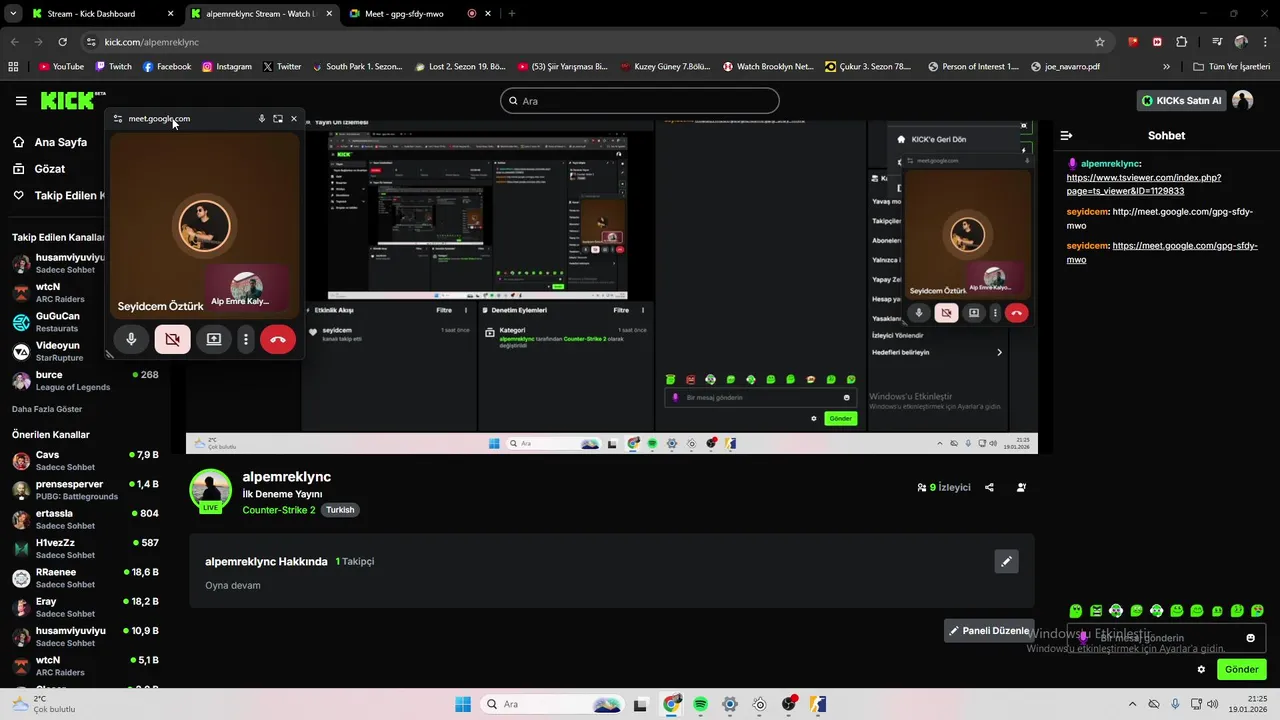Insert last heart-eyes emote above chat input
The image size is (1280, 720).
[x=1258, y=611]
